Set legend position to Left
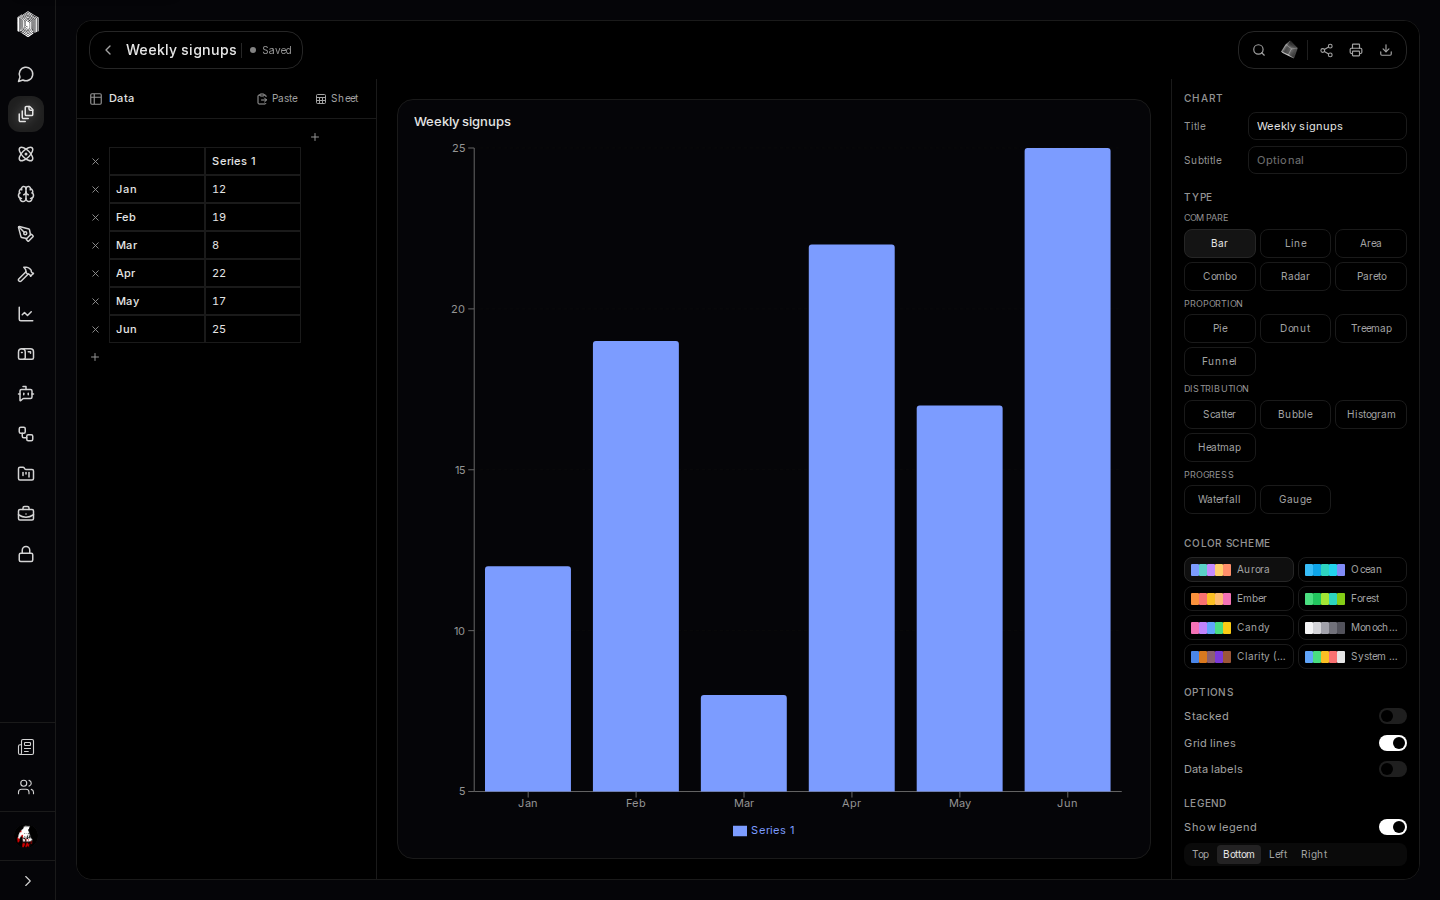Viewport: 1440px width, 900px height. click(x=1278, y=854)
